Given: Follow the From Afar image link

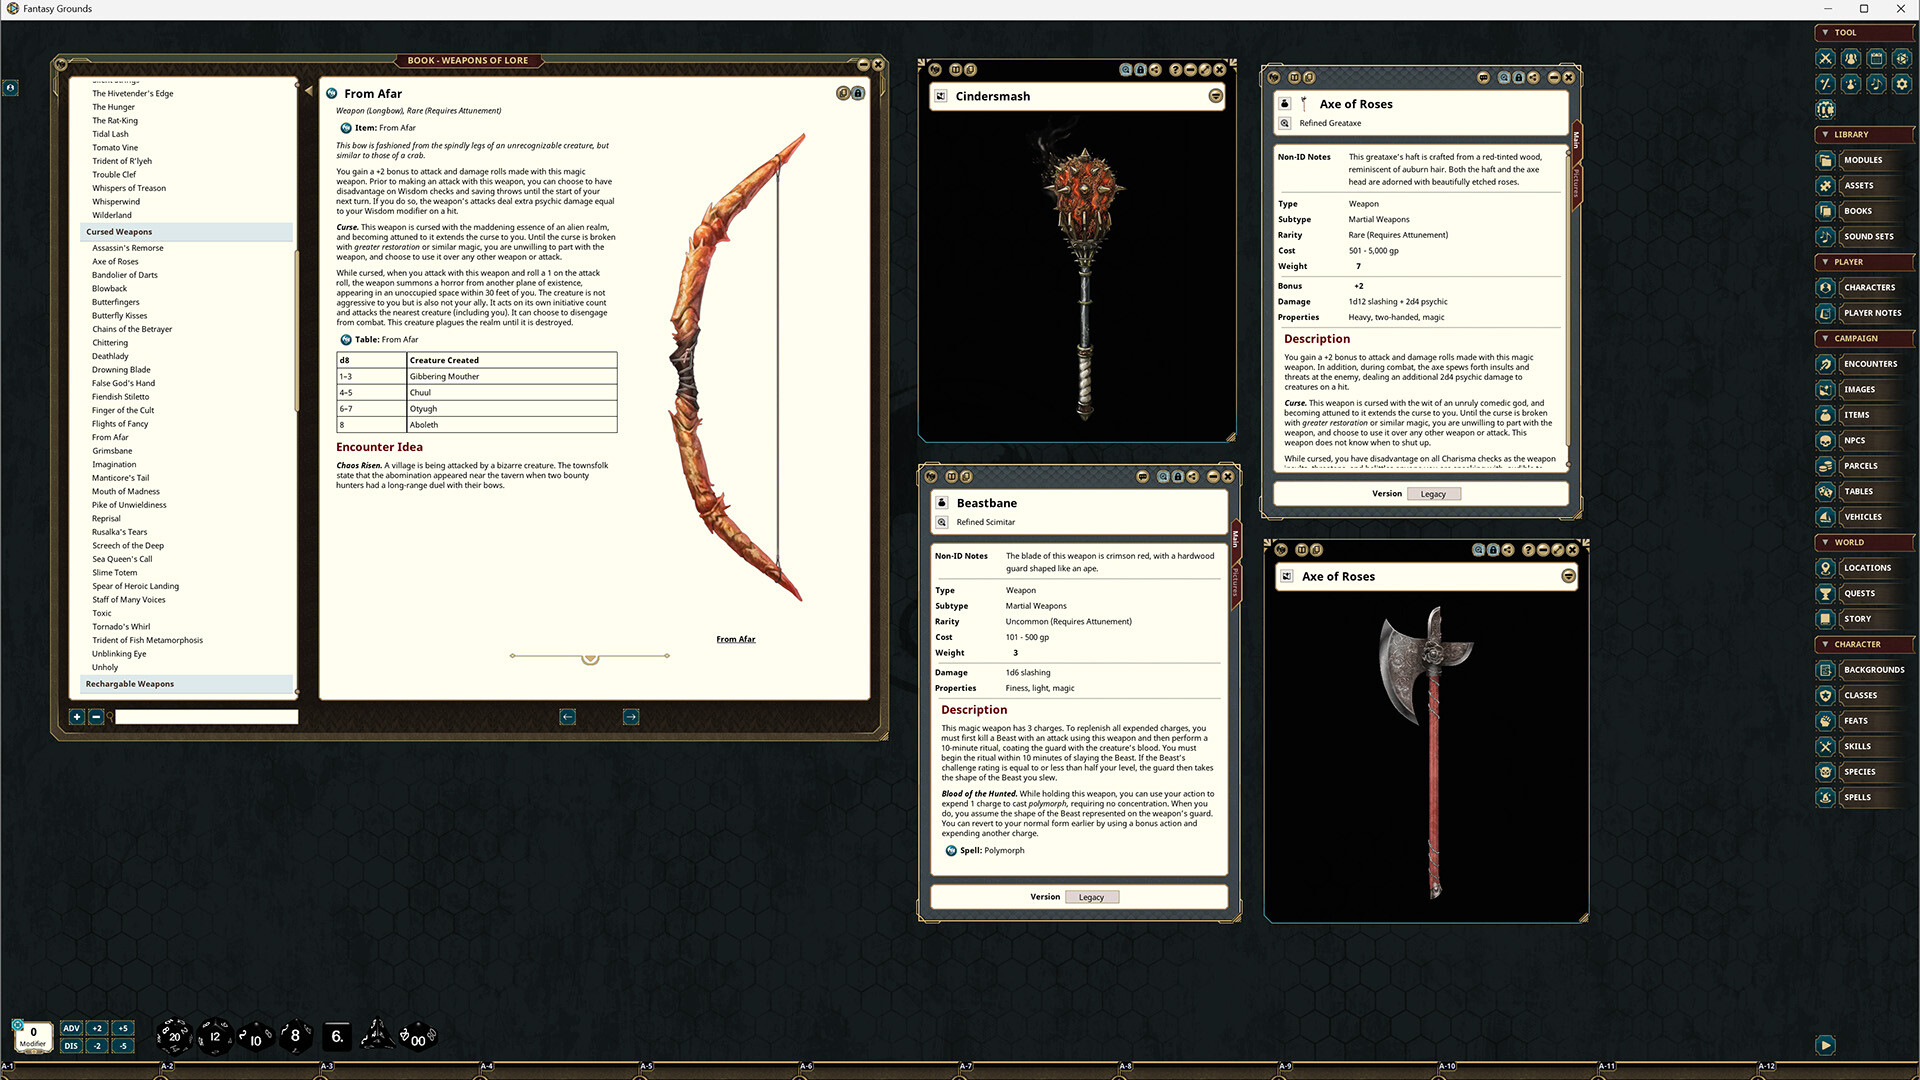Looking at the screenshot, I should click(x=735, y=639).
